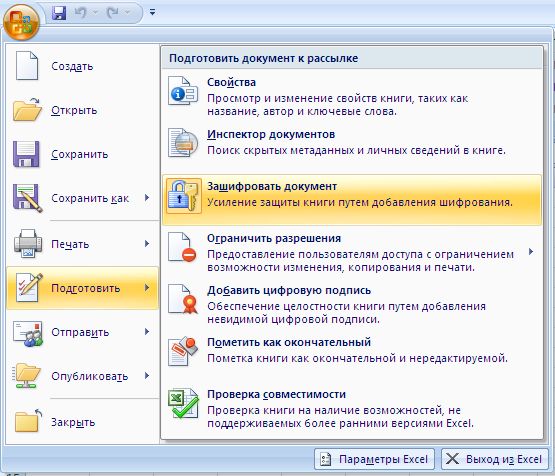The height and width of the screenshot is (476, 555).
Task: Click the digital signature ribbon icon
Action: pyautogui.click(x=183, y=299)
